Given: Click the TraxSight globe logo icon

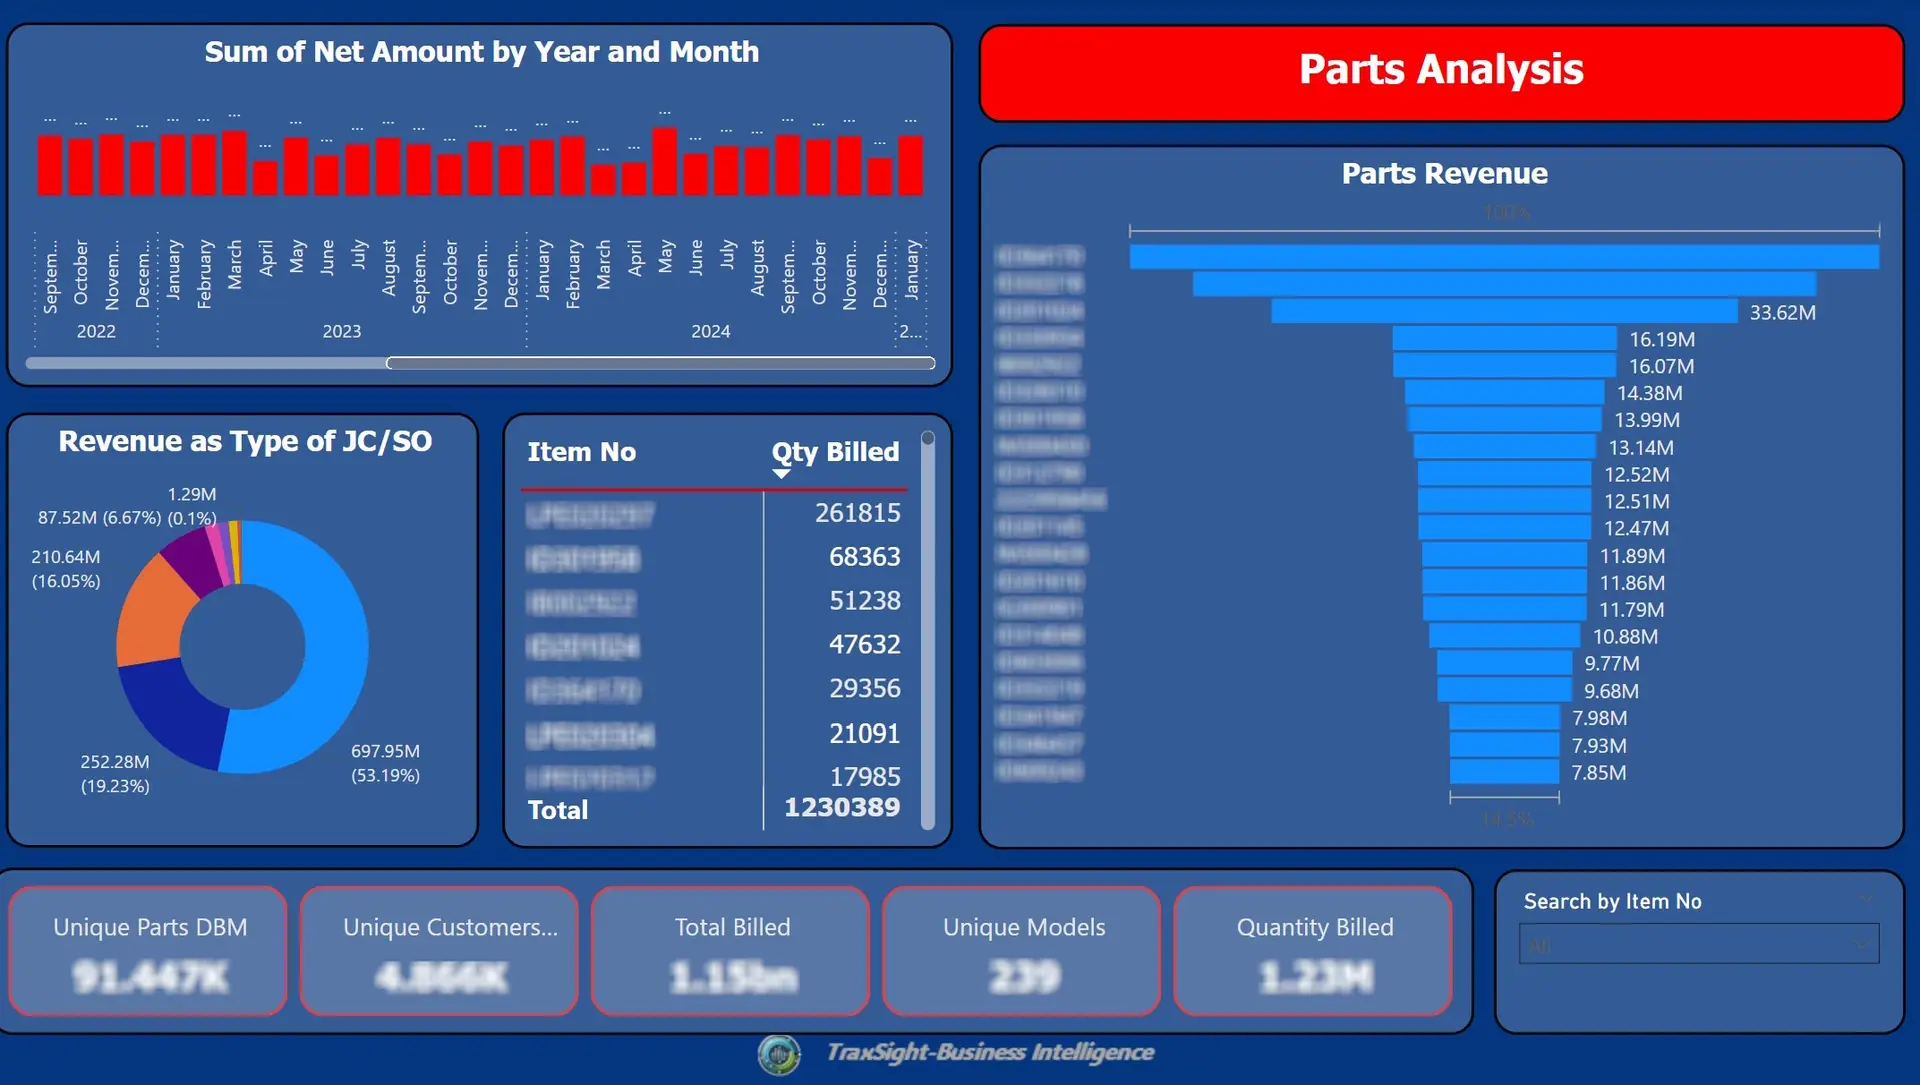Looking at the screenshot, I should (779, 1054).
